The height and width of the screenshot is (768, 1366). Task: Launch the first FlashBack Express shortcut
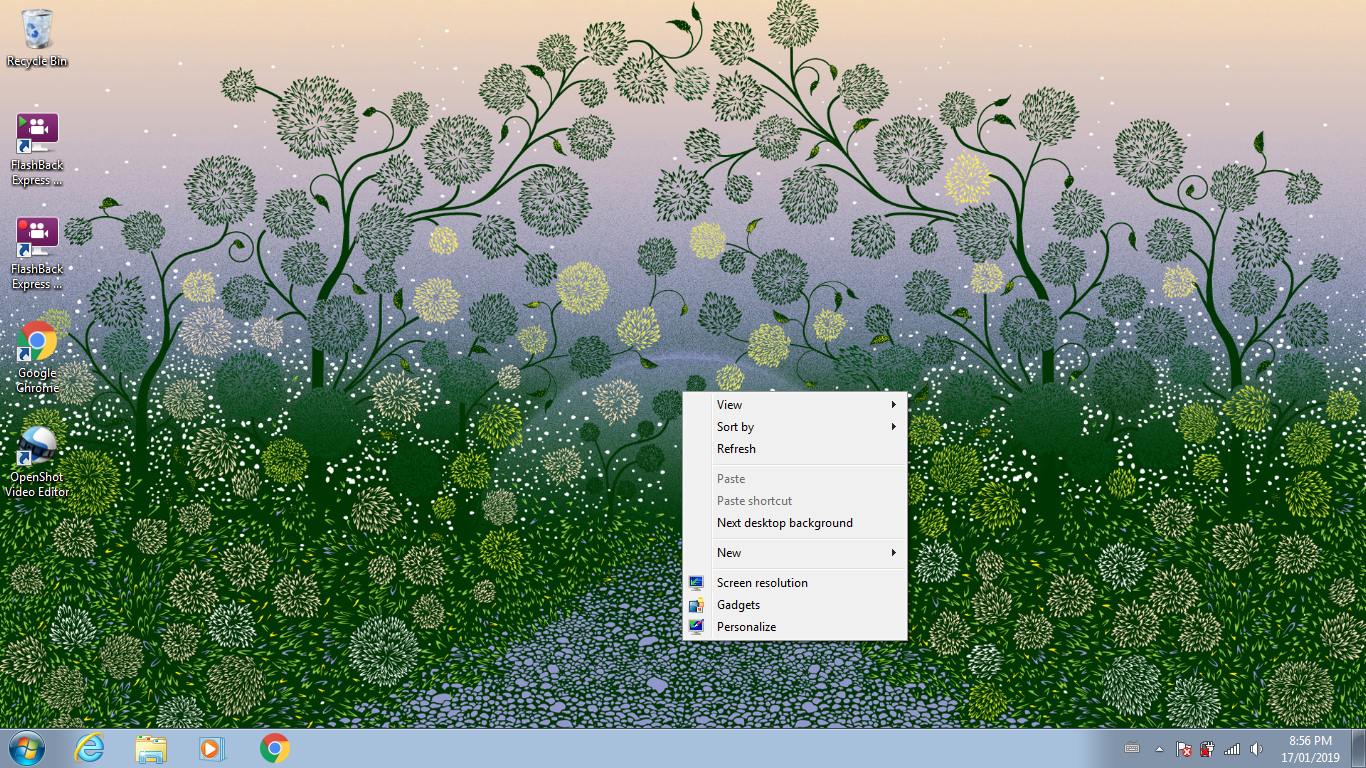tap(37, 130)
